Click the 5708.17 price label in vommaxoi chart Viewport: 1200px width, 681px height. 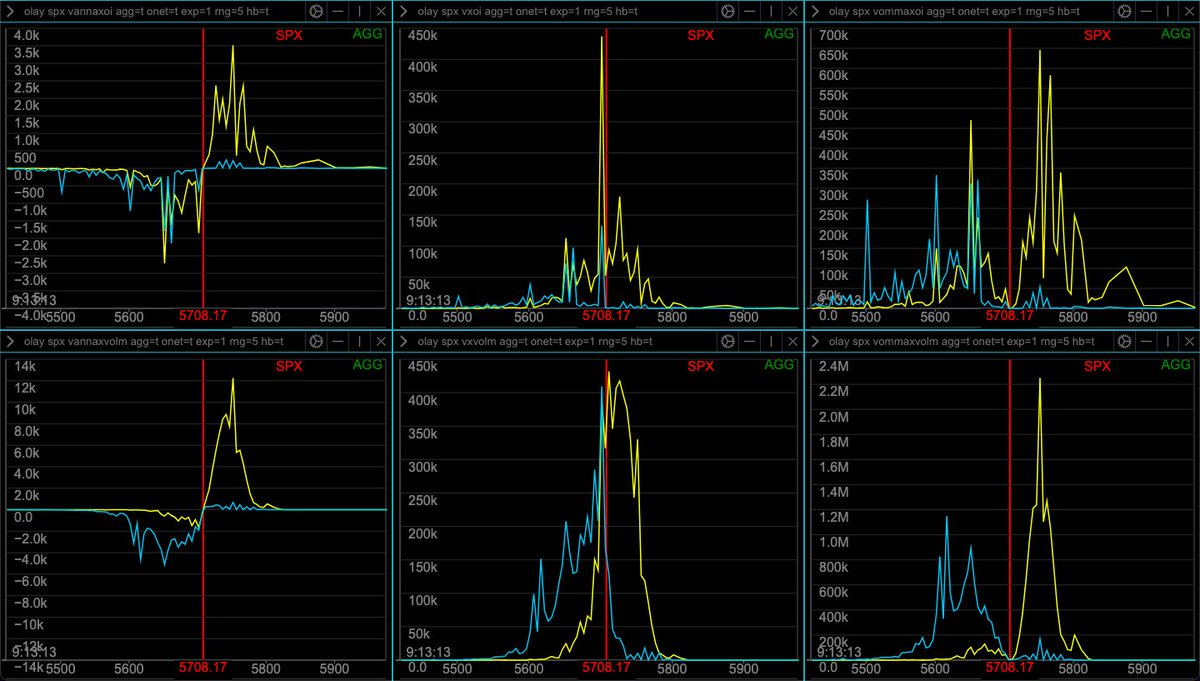pos(1010,316)
